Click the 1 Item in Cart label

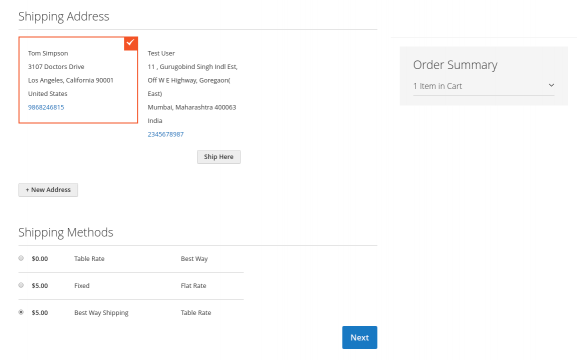click(438, 86)
